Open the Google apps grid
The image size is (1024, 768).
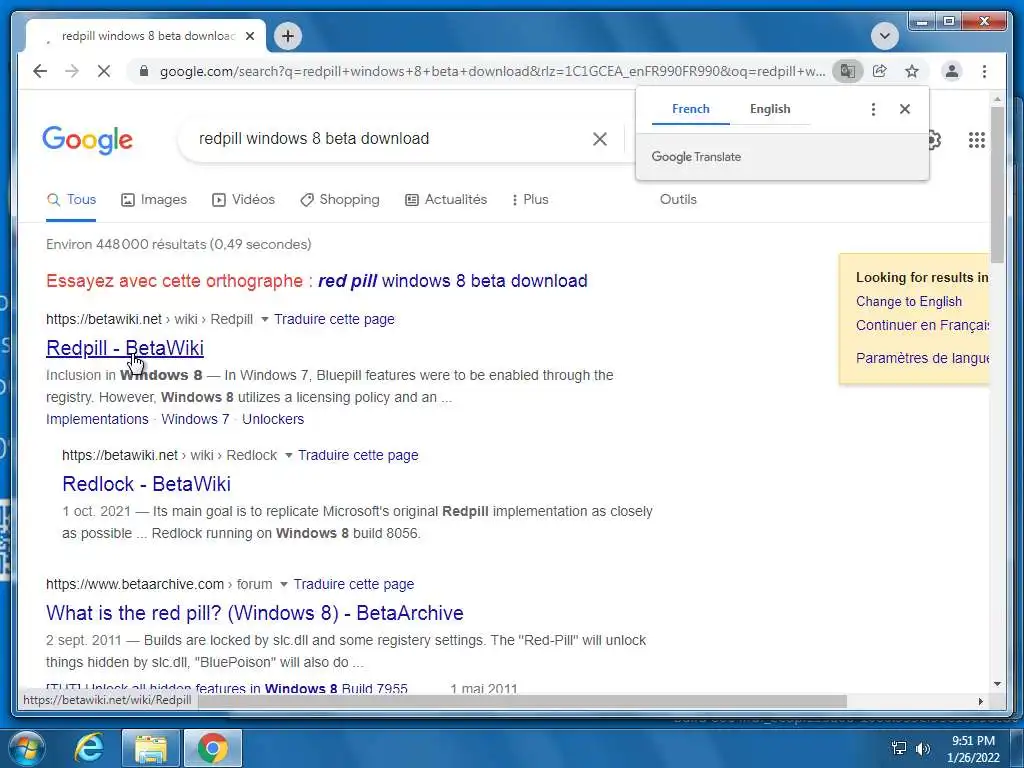(976, 140)
